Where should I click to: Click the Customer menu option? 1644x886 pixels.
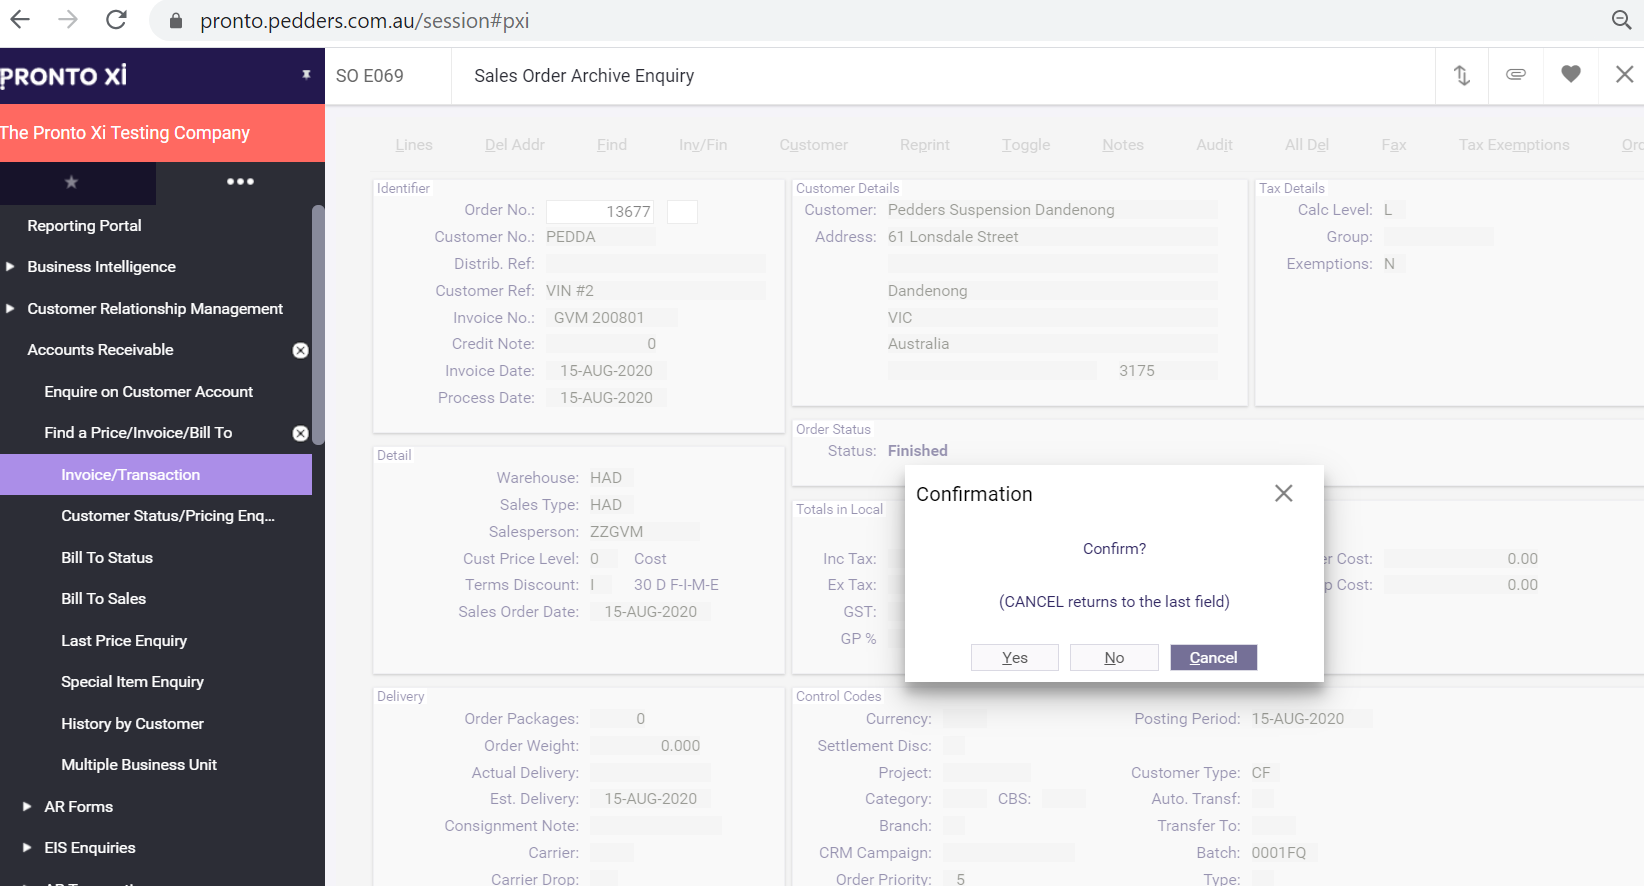point(814,145)
